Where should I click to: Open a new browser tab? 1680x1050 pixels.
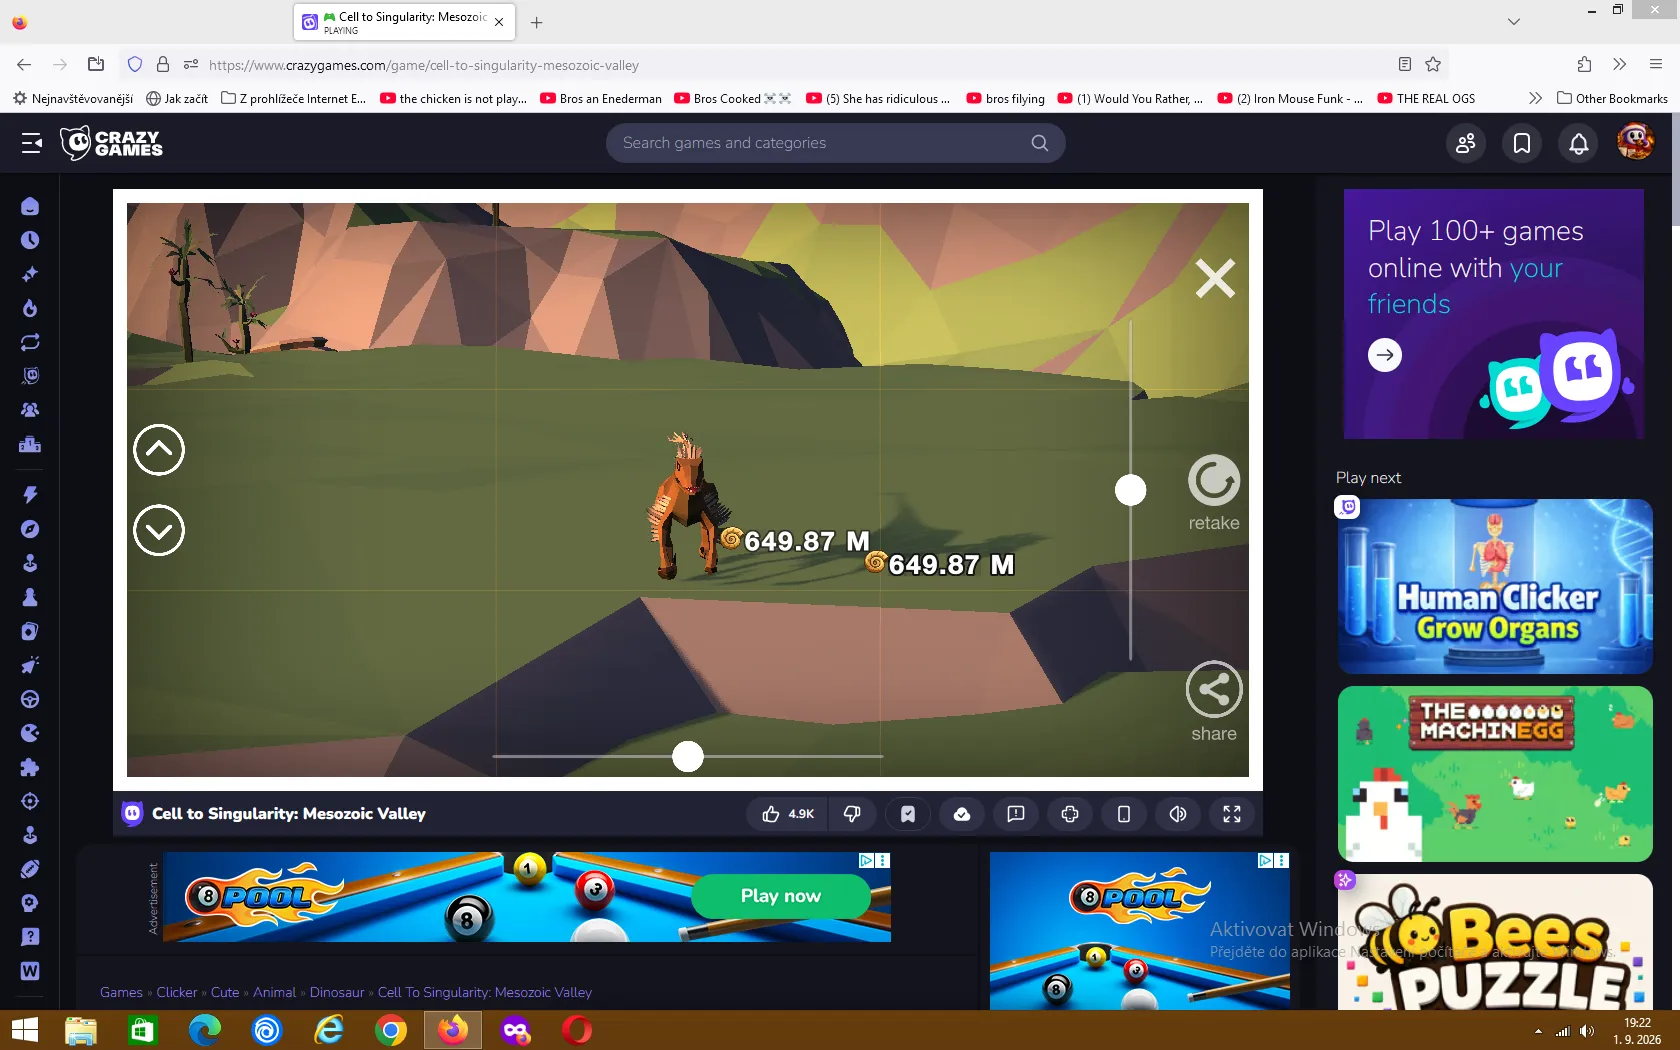(x=537, y=22)
